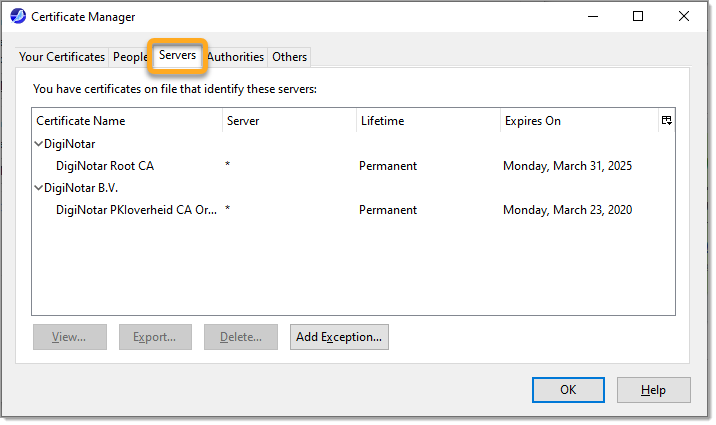
Task: Collapse the DigiNotar group
Action: point(38,144)
